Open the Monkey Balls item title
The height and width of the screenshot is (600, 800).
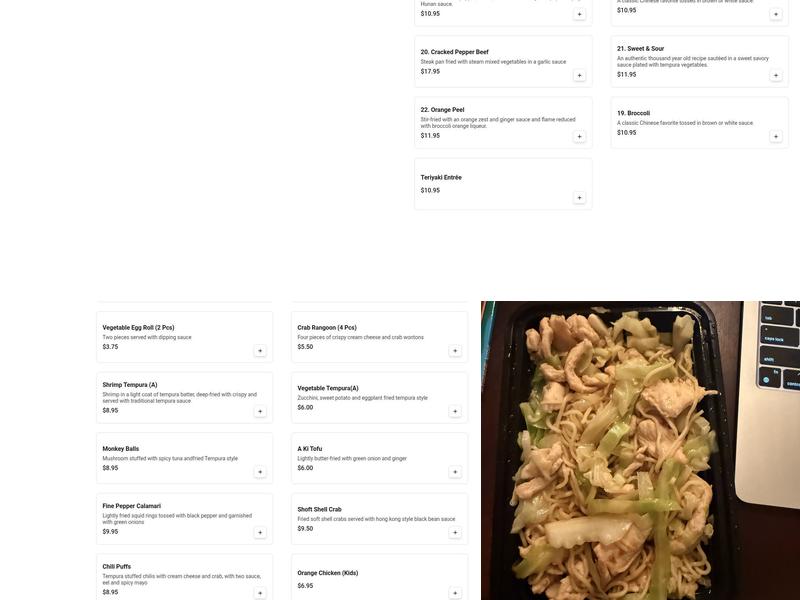click(x=120, y=449)
